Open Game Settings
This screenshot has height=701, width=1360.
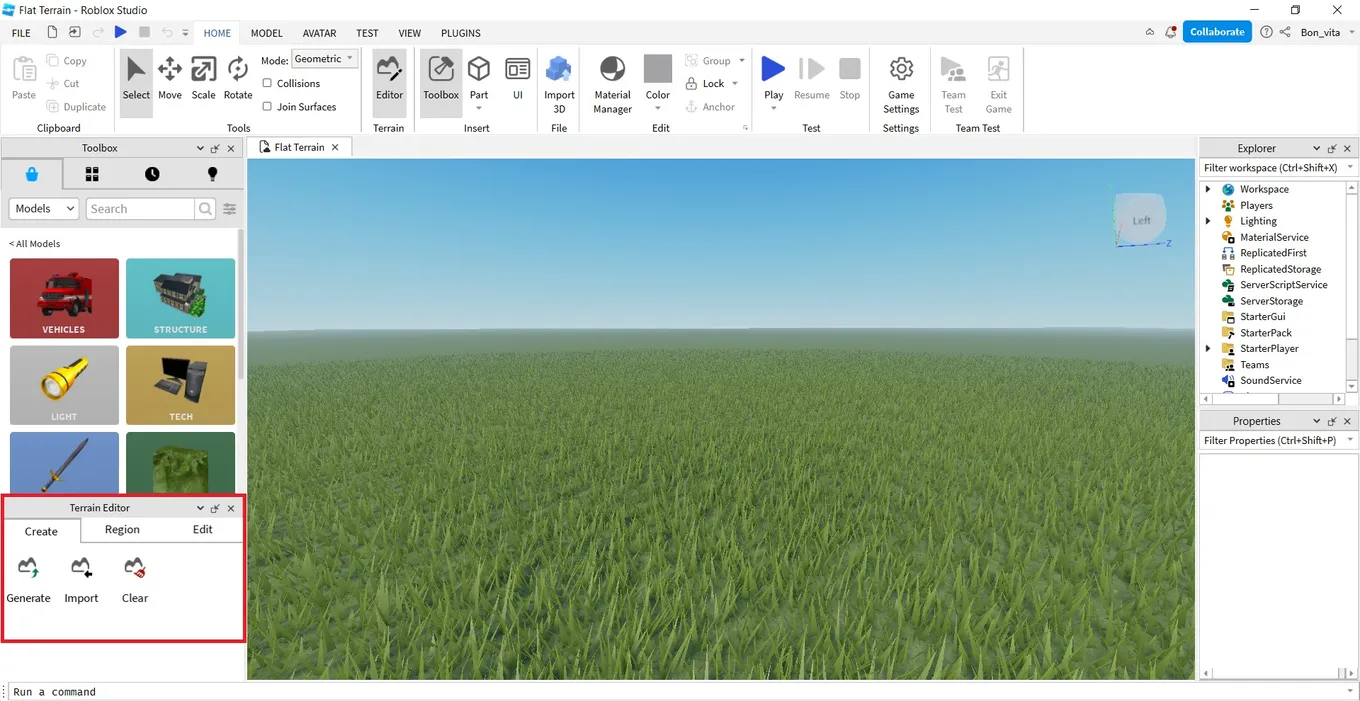coord(901,85)
